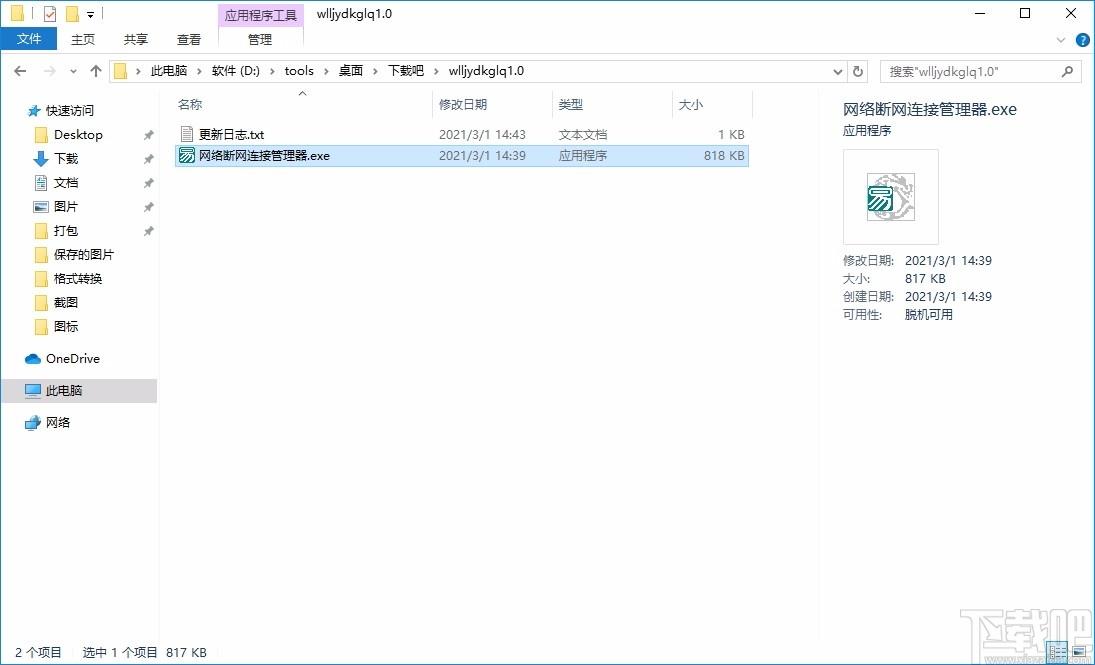Switch to the 主页 ribbon tab
The height and width of the screenshot is (665, 1095).
82,40
